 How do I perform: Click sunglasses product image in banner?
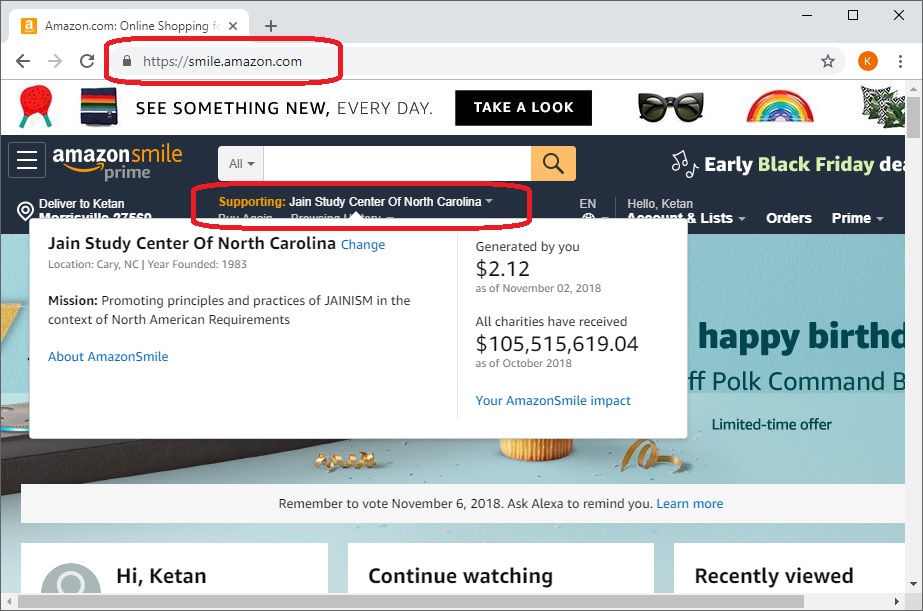(670, 107)
